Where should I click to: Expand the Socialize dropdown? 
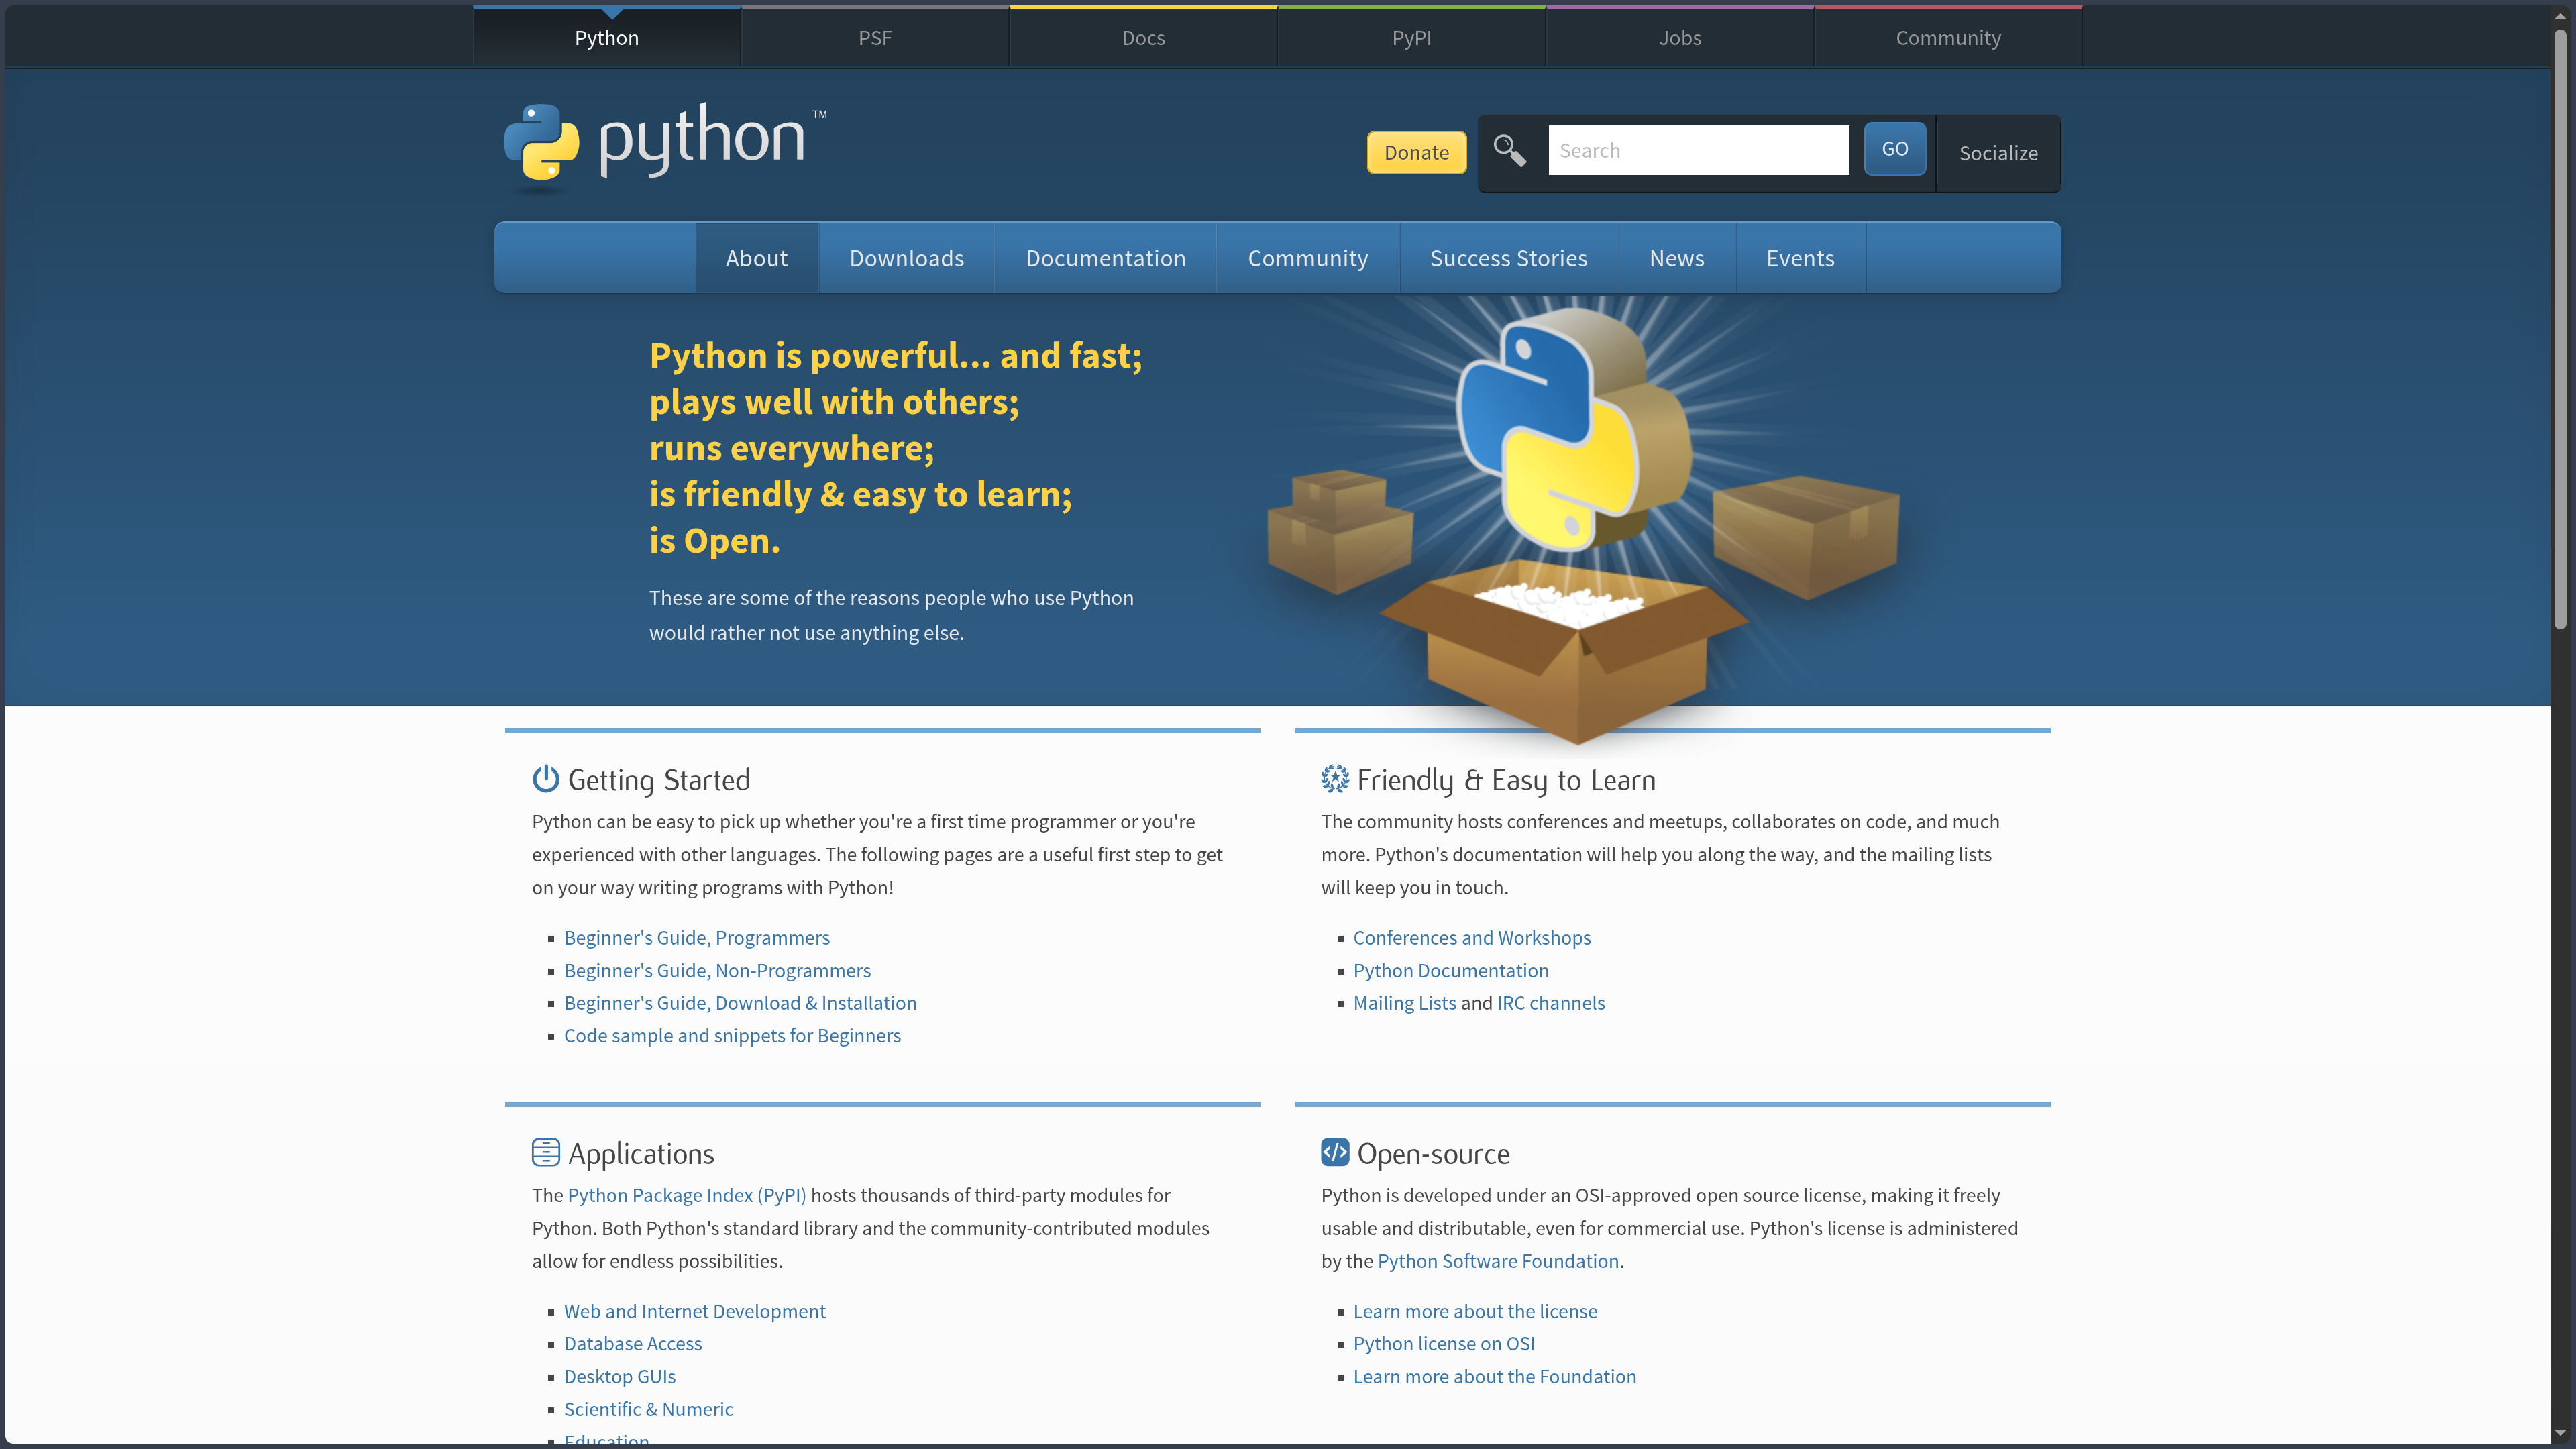coord(1998,153)
